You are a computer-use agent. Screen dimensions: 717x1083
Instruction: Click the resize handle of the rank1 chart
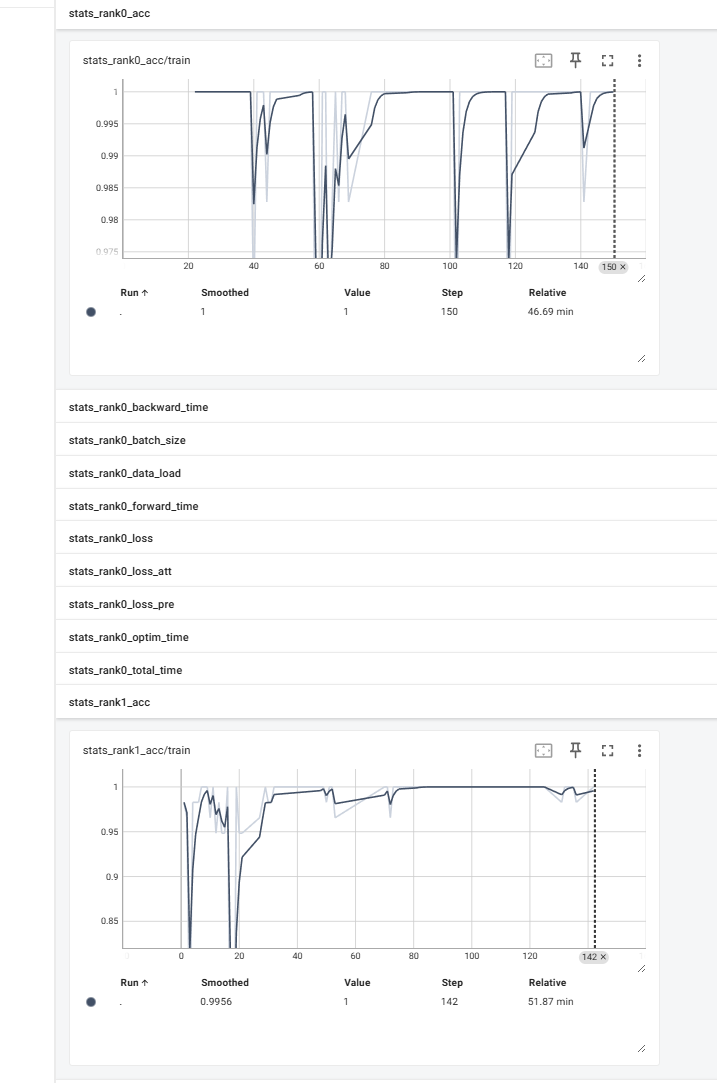641,968
